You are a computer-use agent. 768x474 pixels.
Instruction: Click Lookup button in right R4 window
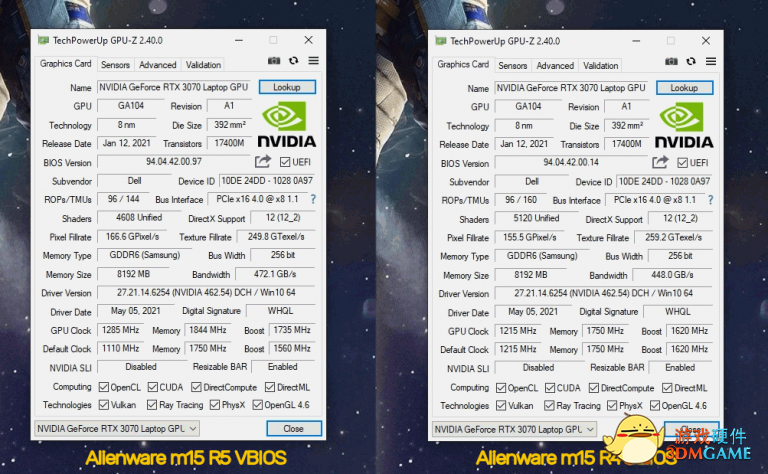pyautogui.click(x=684, y=88)
